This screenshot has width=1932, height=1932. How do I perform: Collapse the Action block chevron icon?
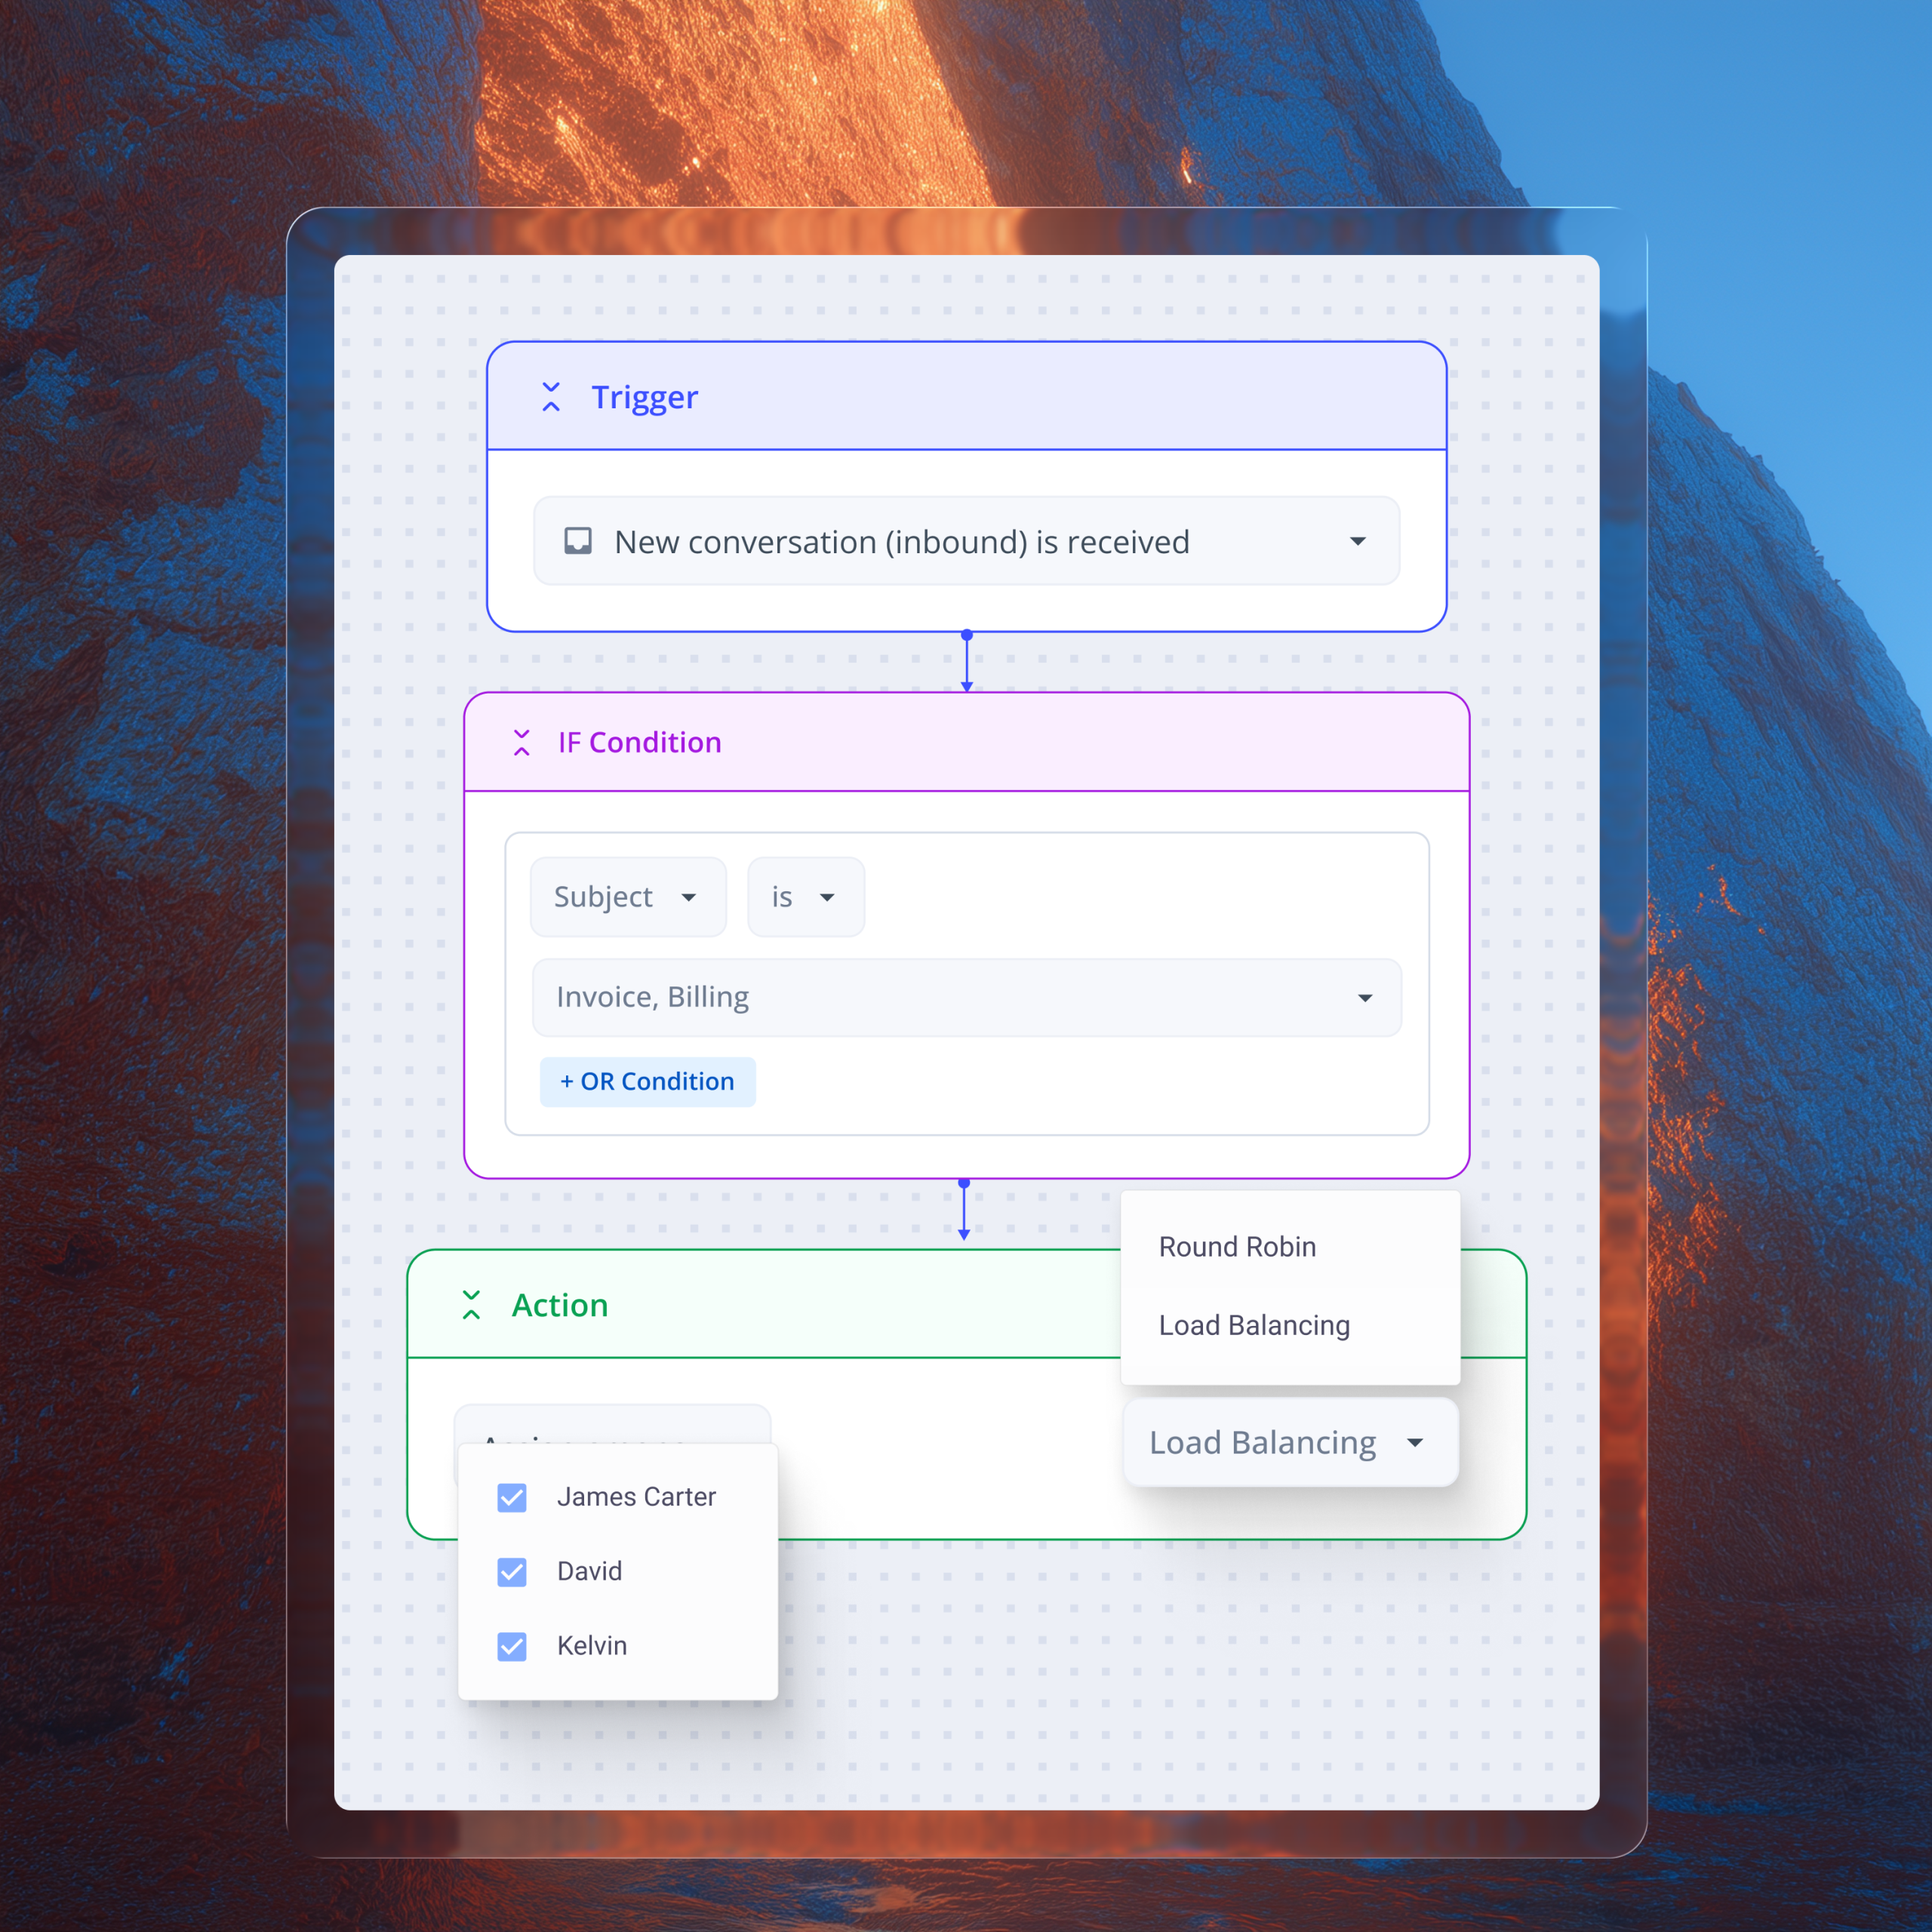point(471,1305)
